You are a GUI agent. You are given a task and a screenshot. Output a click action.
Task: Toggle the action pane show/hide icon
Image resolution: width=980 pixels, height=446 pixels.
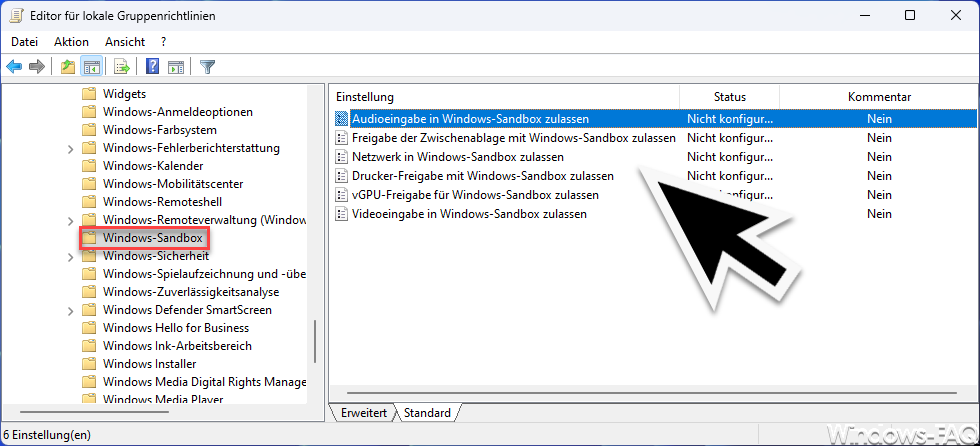(x=176, y=66)
